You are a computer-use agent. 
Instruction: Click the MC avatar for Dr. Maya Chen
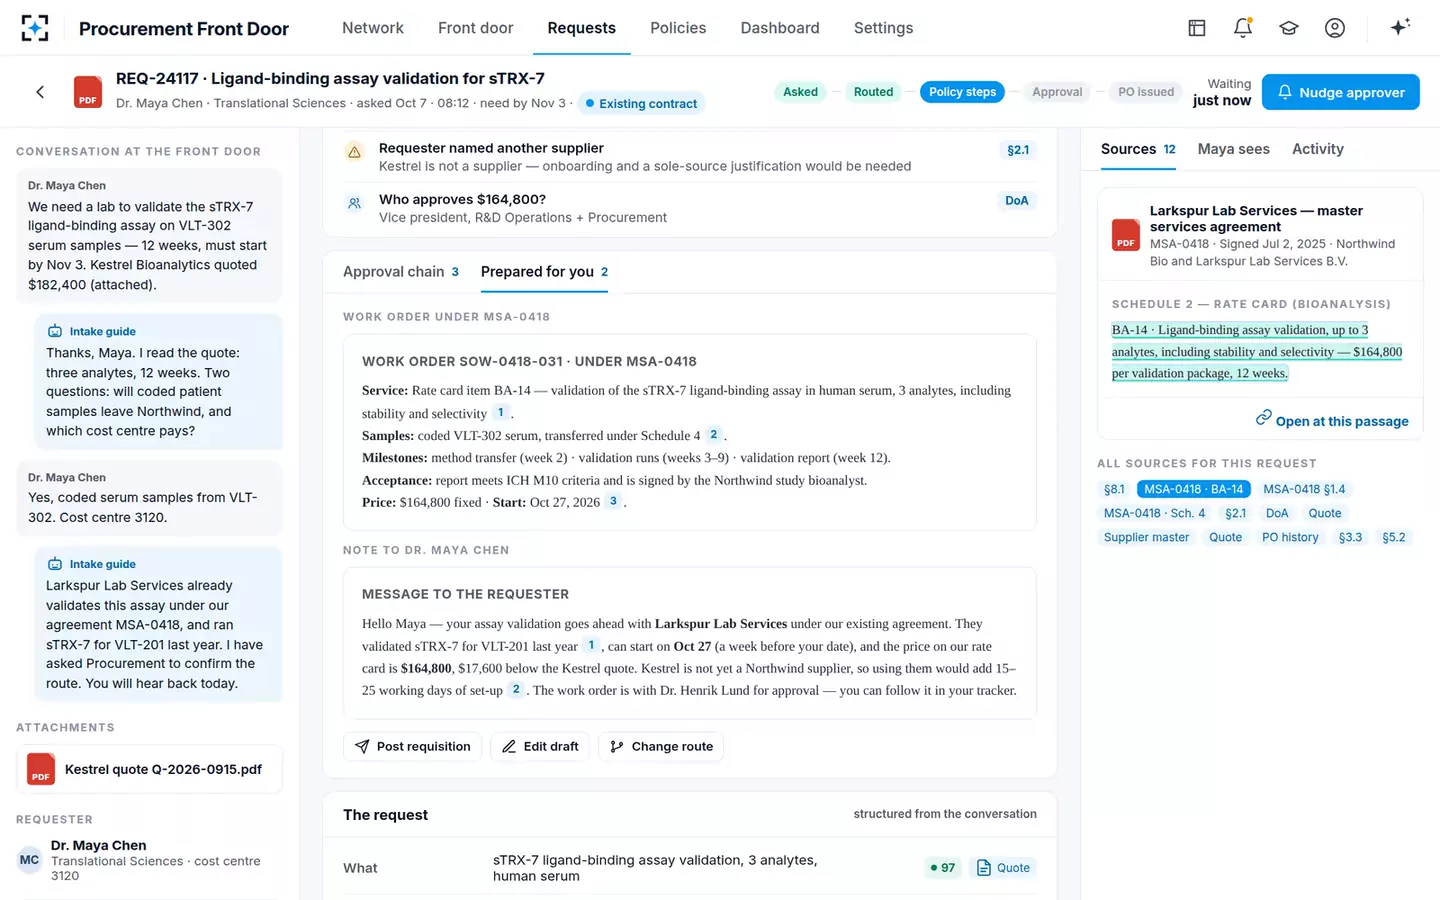30,860
